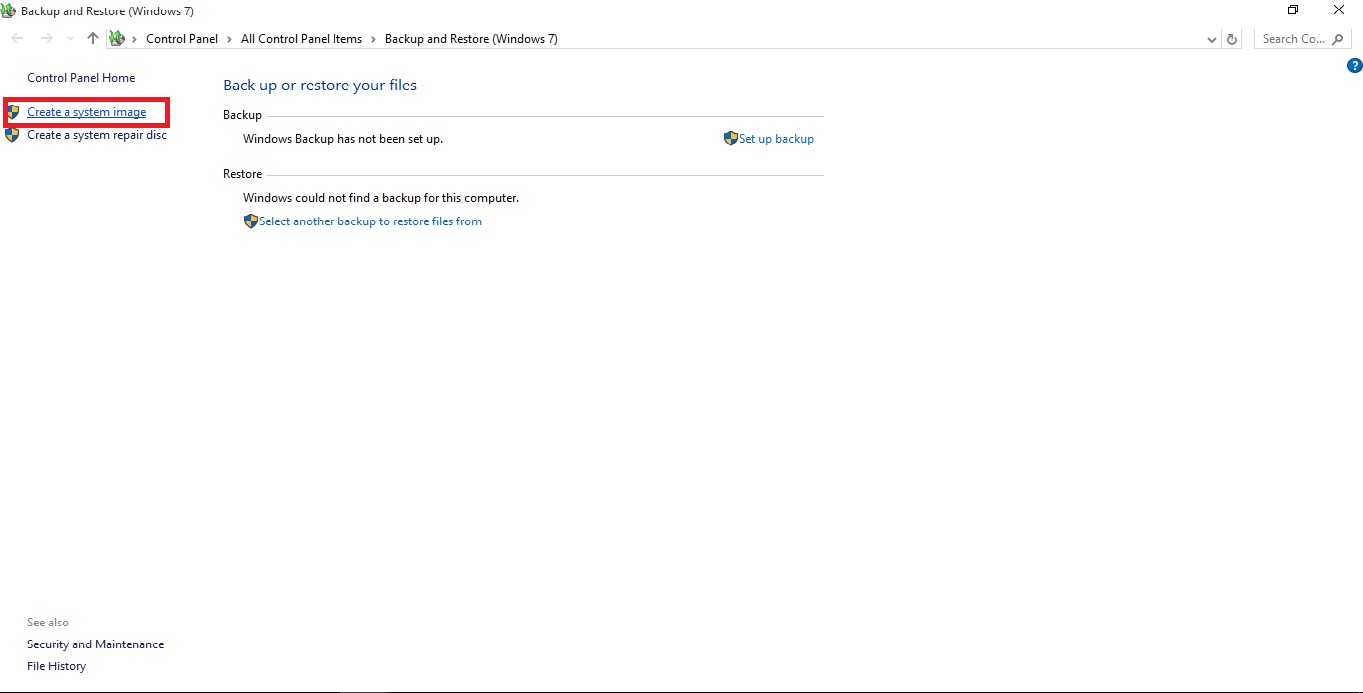Click the search magnifier icon
This screenshot has height=693, width=1363.
coord(1338,39)
